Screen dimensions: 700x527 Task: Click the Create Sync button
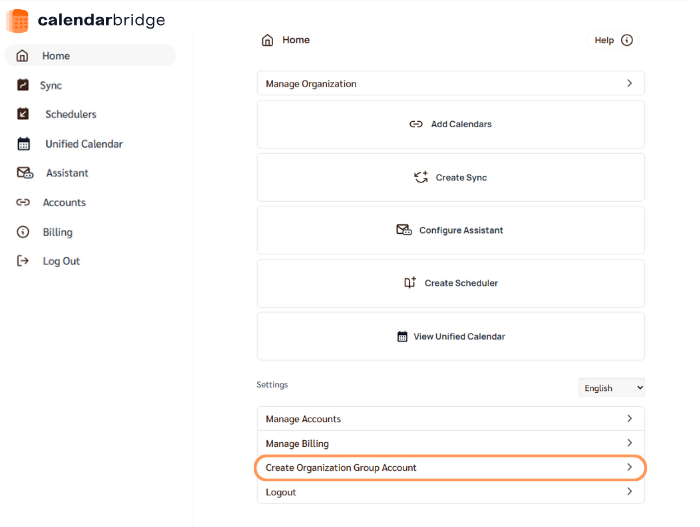(451, 177)
